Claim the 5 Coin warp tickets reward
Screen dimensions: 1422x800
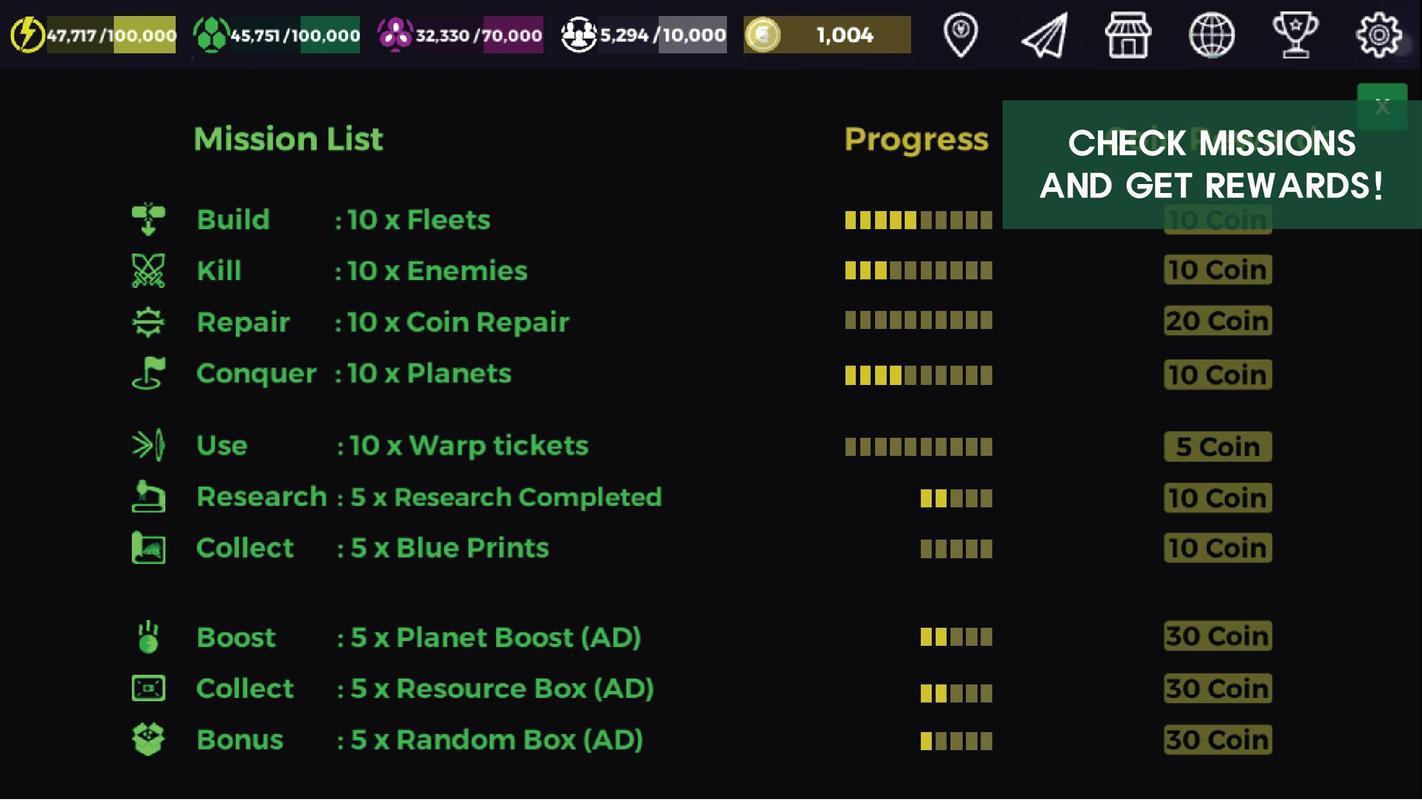click(1217, 446)
